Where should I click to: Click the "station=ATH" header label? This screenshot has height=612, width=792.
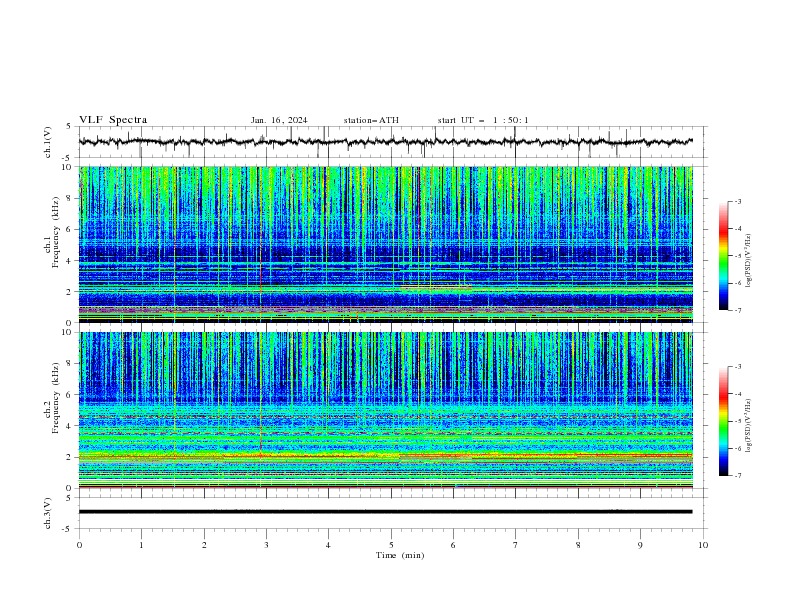click(x=371, y=120)
